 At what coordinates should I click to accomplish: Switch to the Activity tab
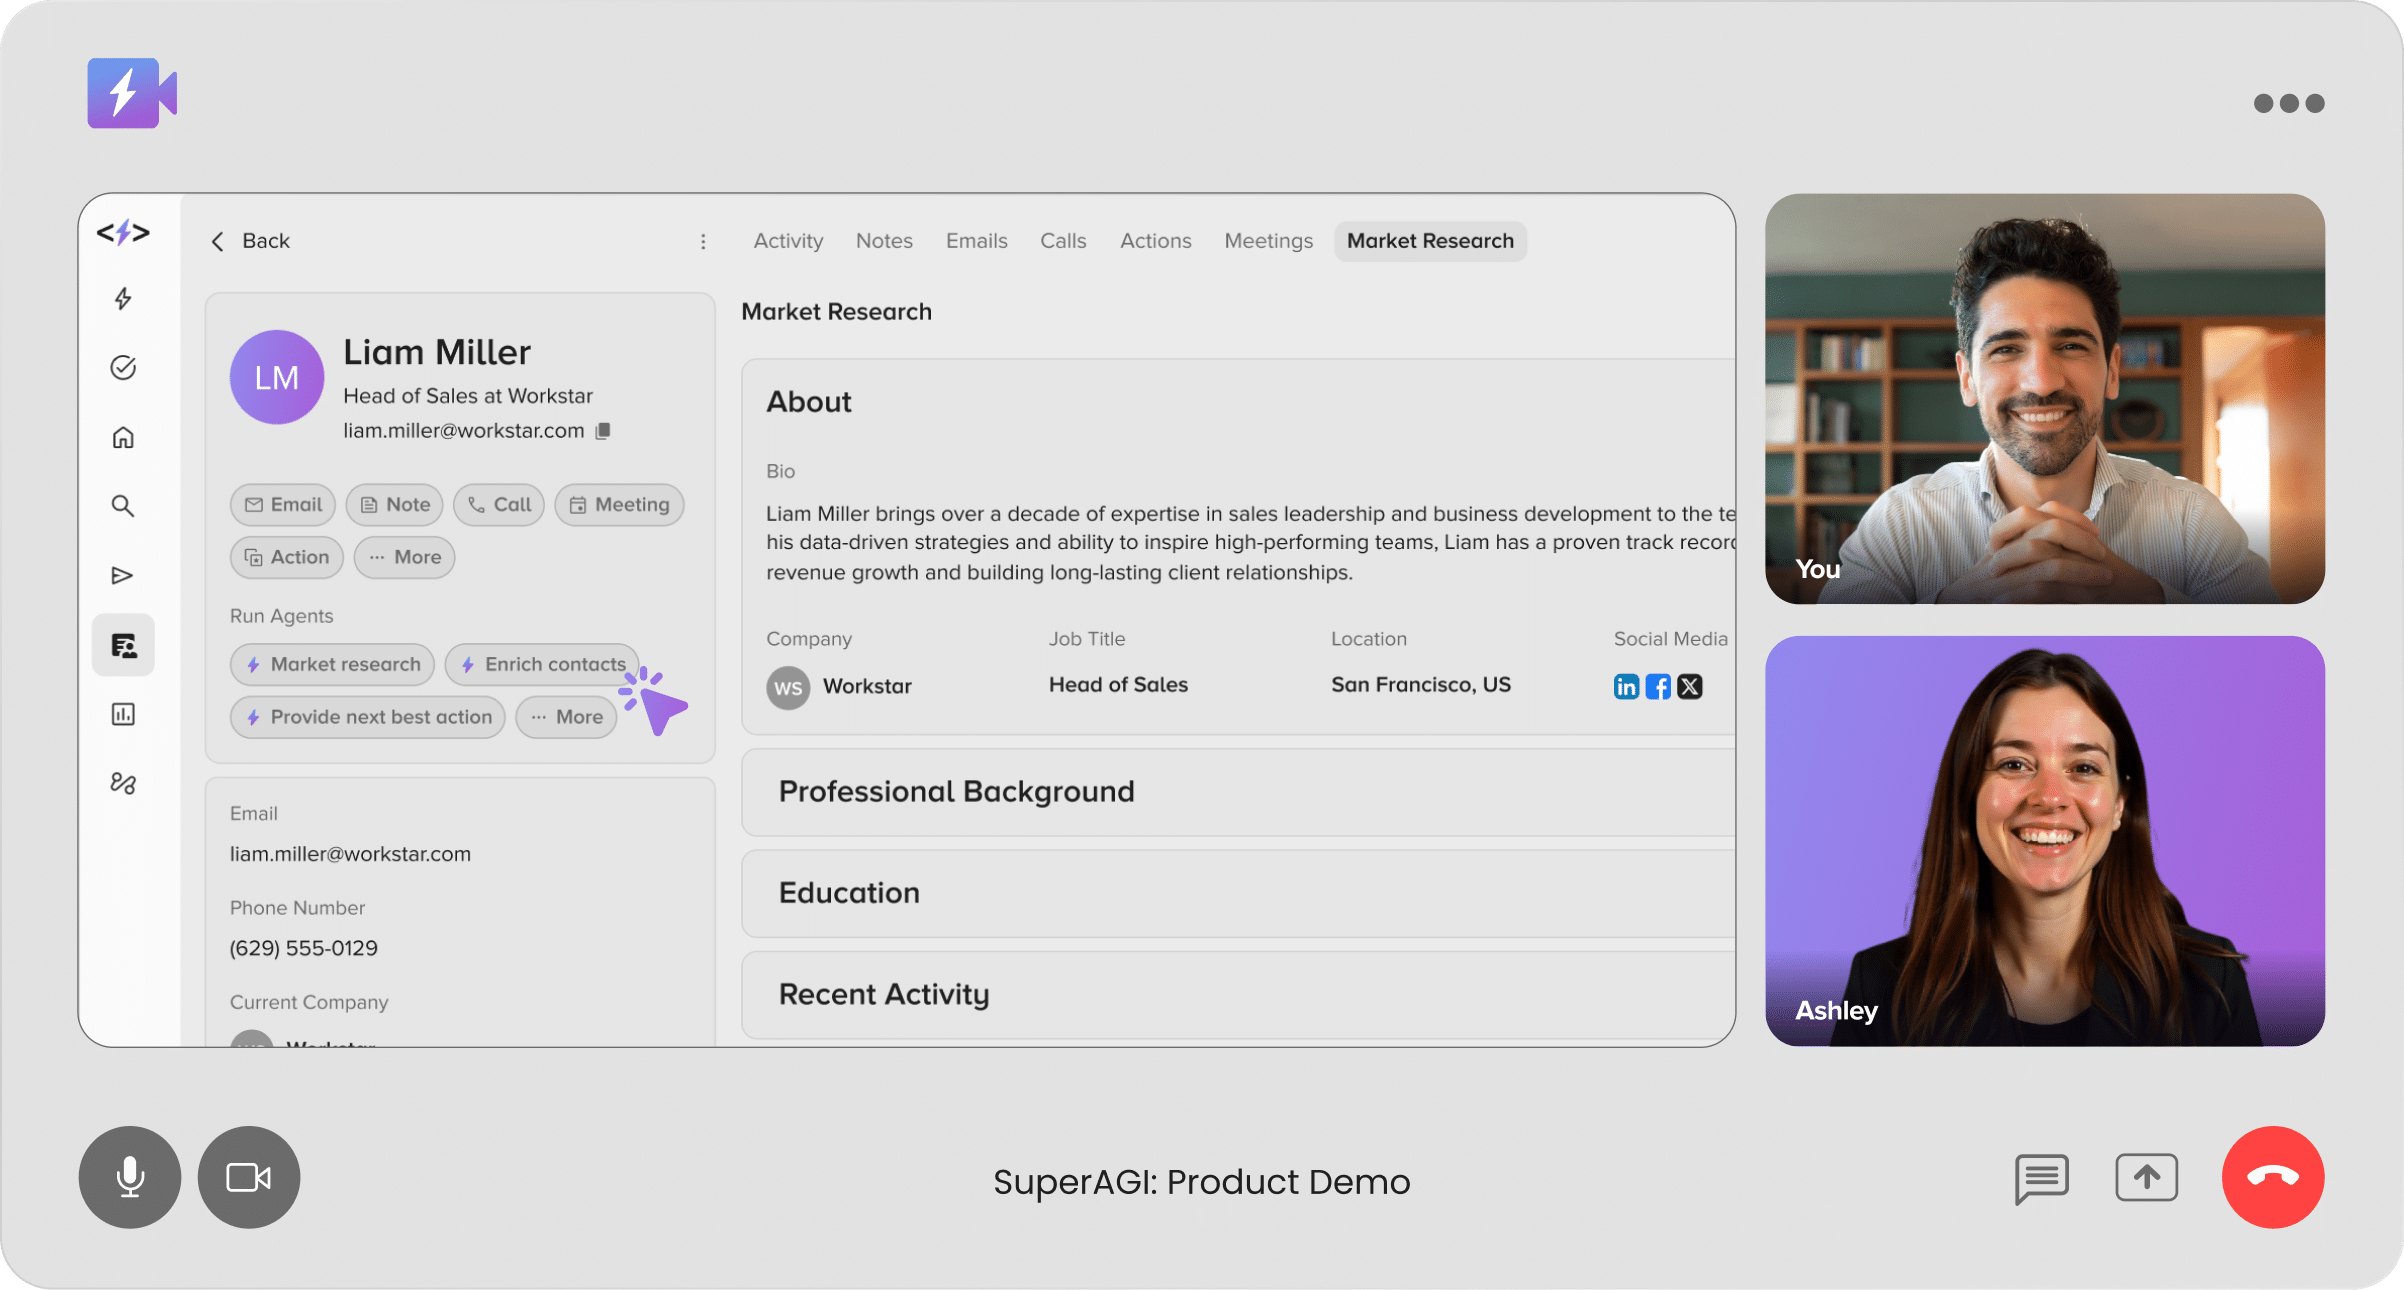pyautogui.click(x=788, y=241)
